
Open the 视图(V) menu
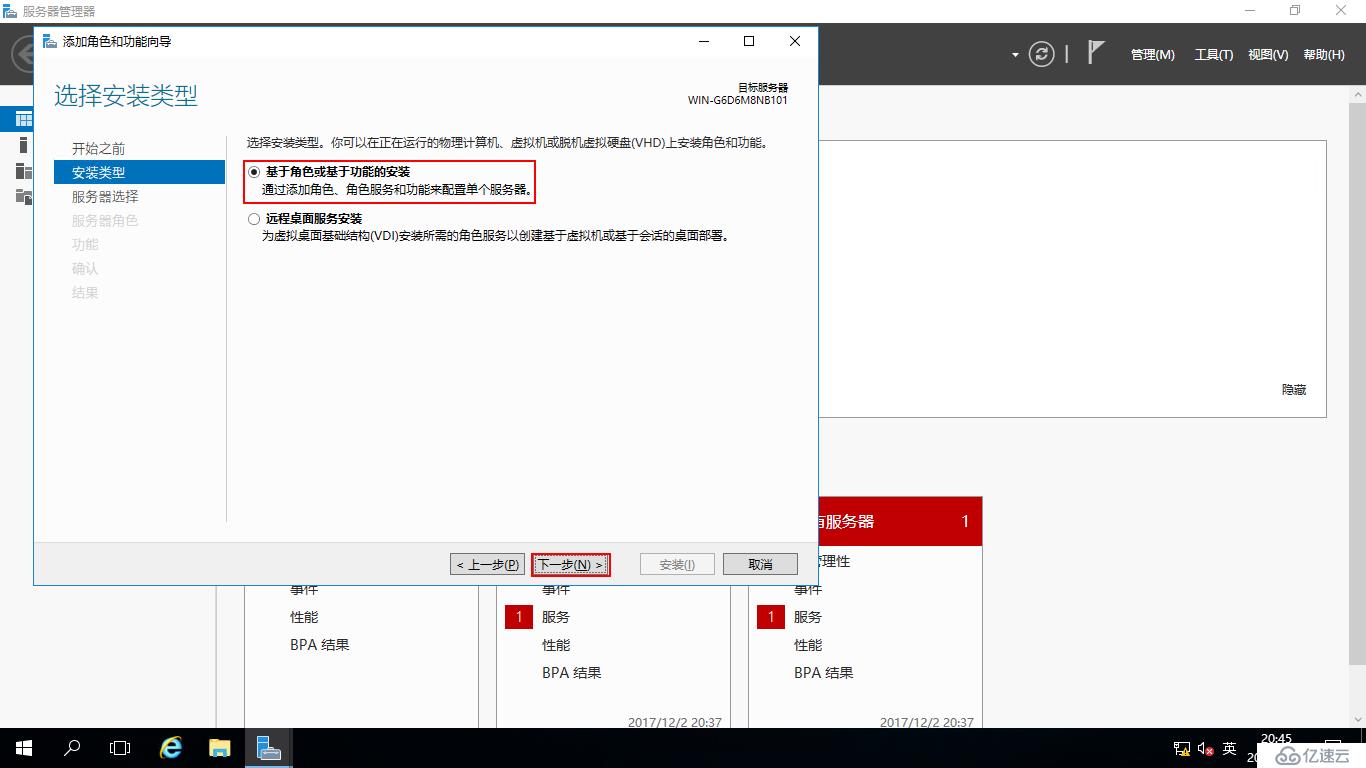tap(1268, 55)
